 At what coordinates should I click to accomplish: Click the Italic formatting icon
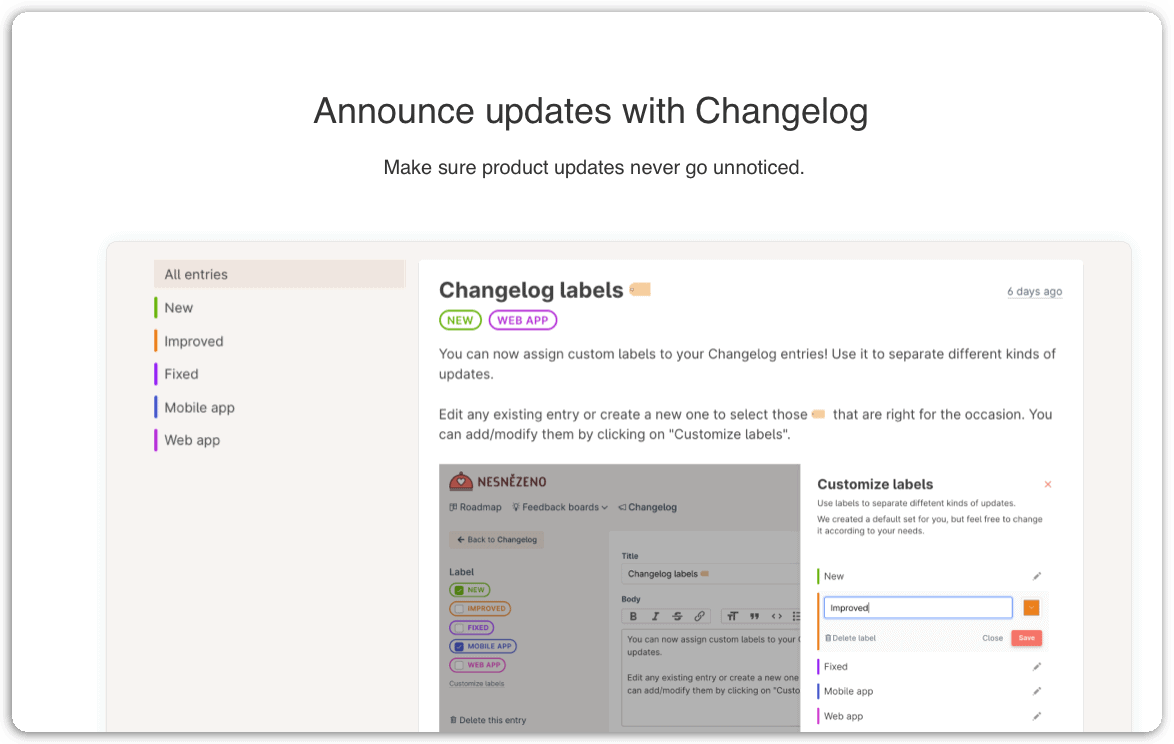click(655, 617)
